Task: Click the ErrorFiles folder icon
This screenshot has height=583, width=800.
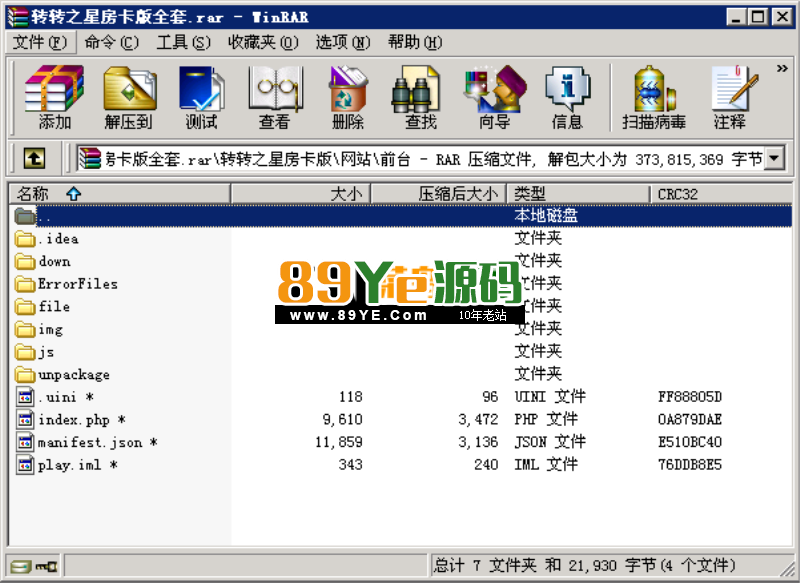Action: [x=25, y=284]
